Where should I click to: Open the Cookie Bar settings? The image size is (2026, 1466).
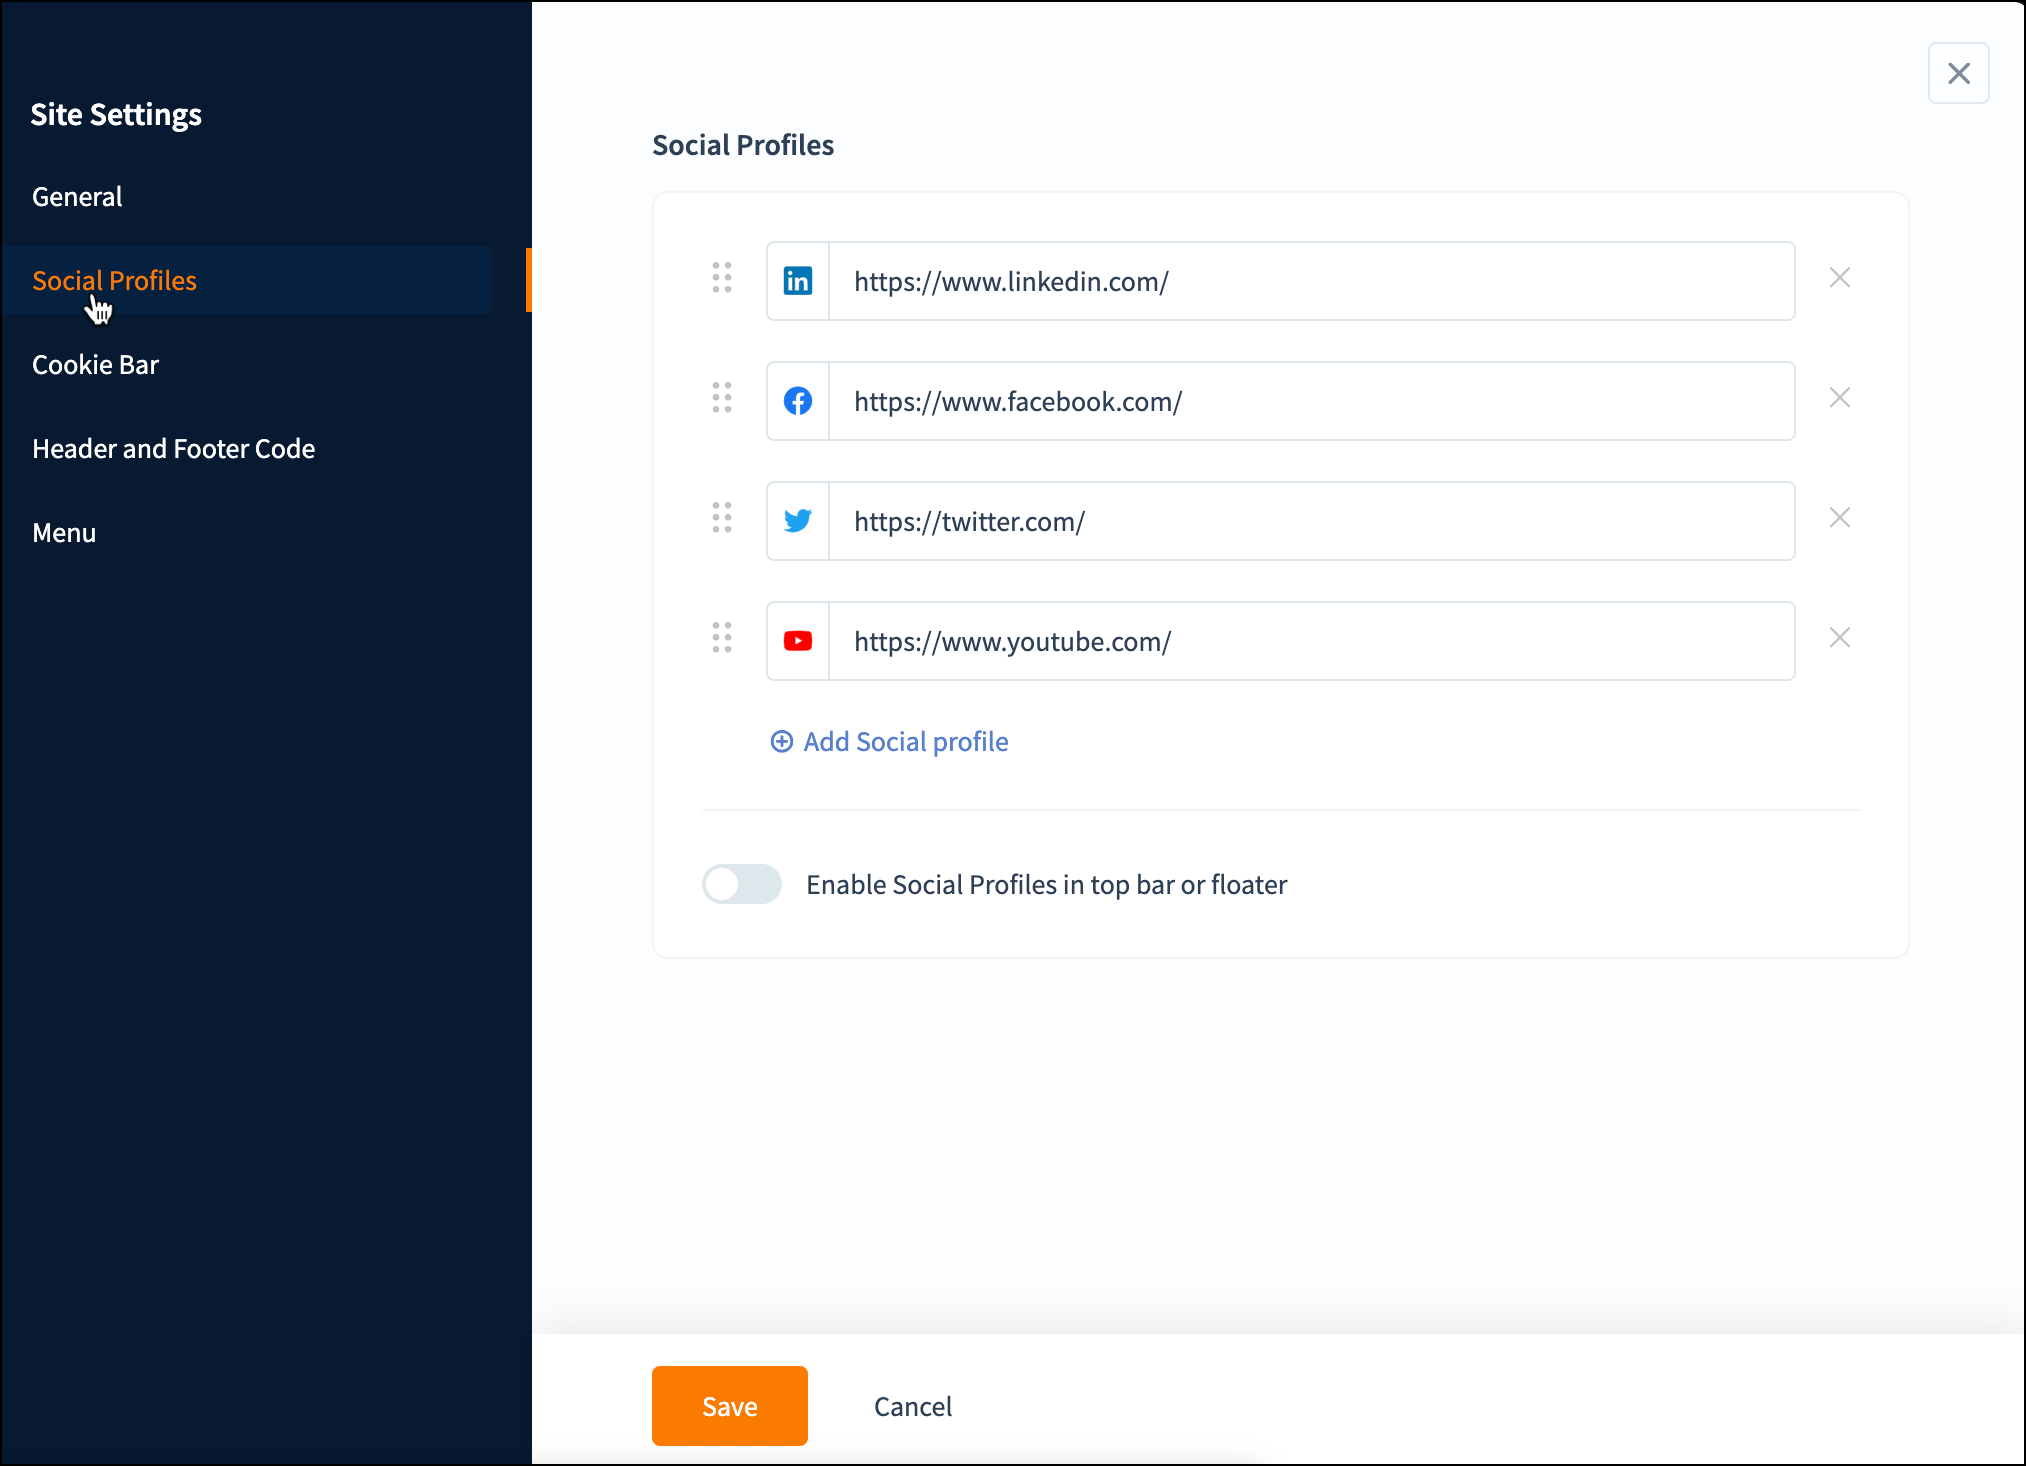[x=96, y=365]
